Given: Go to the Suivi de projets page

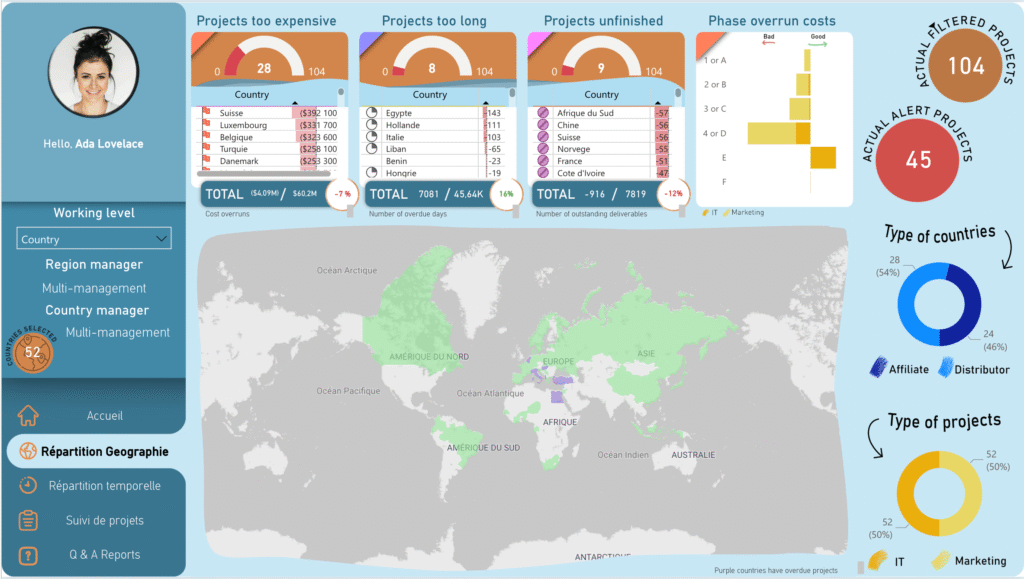Looking at the screenshot, I should tap(105, 520).
